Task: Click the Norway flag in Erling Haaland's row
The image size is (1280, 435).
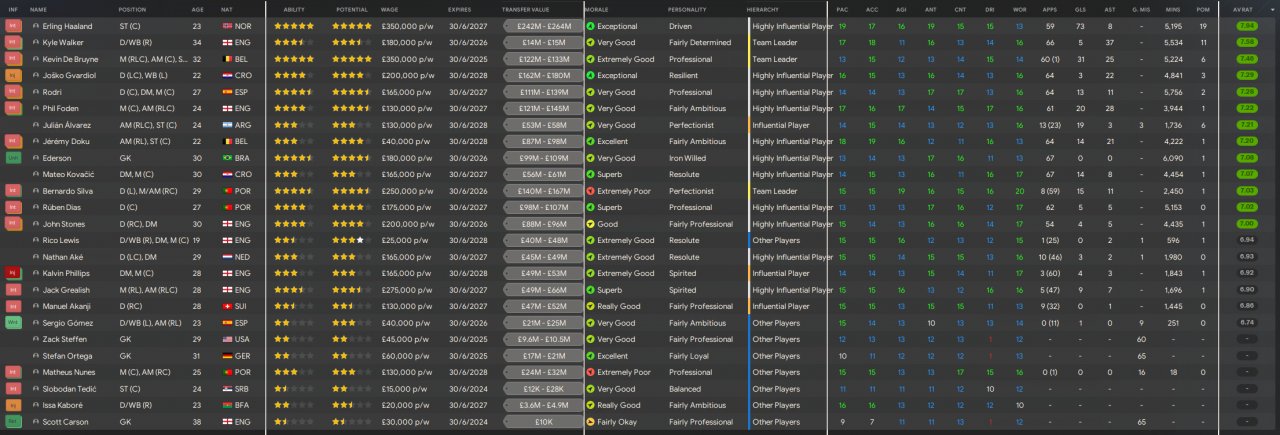Action: 227,26
